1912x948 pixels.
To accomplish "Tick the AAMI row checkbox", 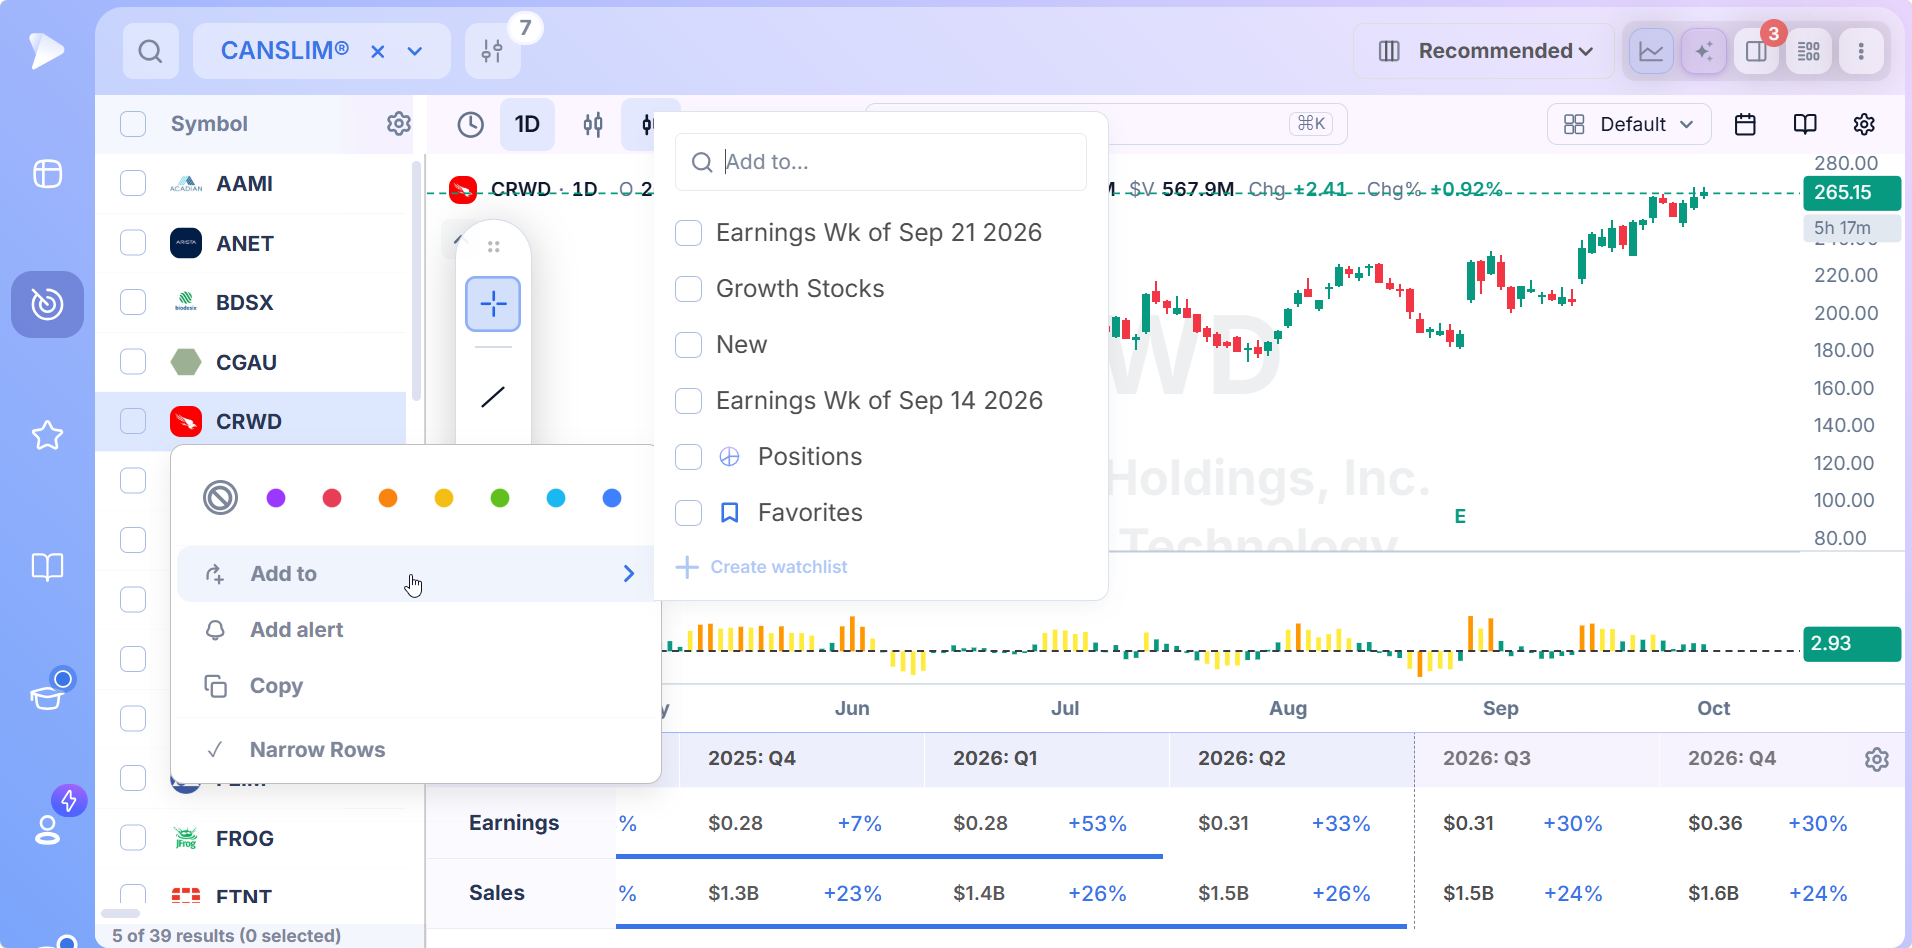I will point(133,184).
